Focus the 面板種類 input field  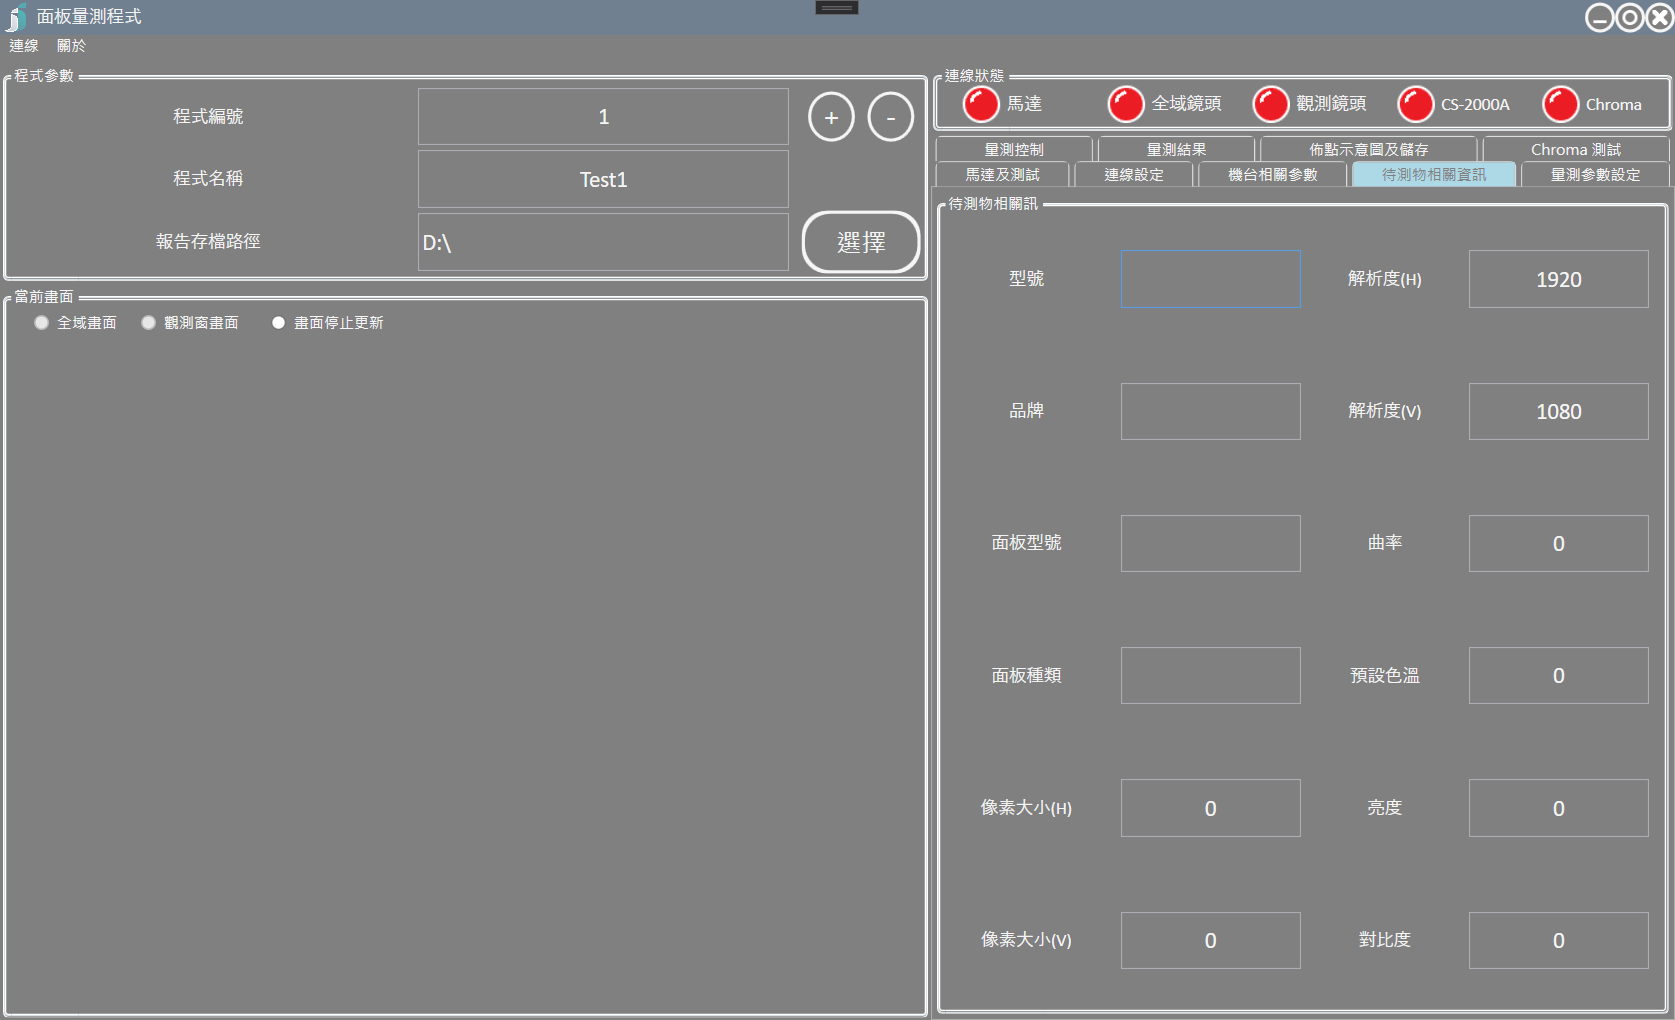(x=1210, y=675)
